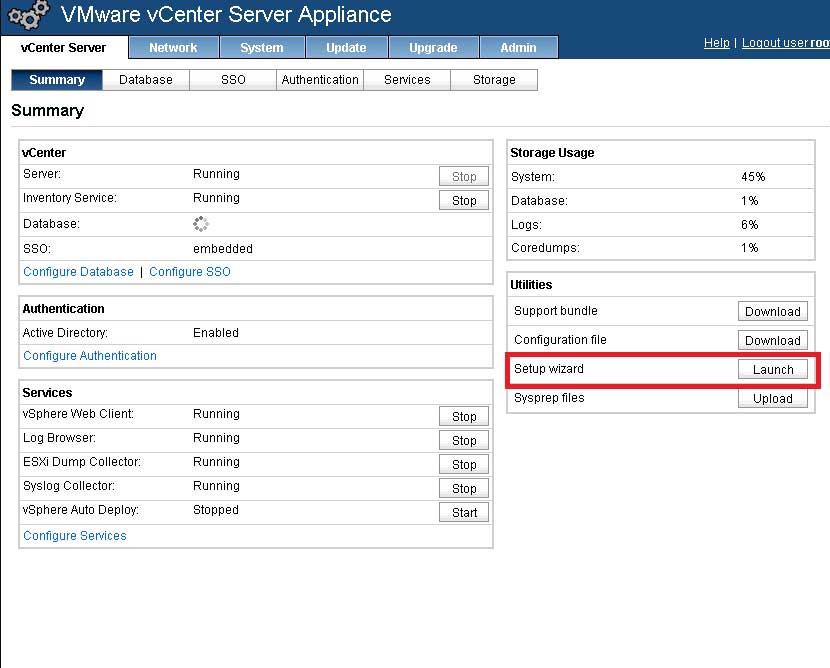Select the Summary sub-tab
Image resolution: width=830 pixels, height=668 pixels.
[57, 79]
